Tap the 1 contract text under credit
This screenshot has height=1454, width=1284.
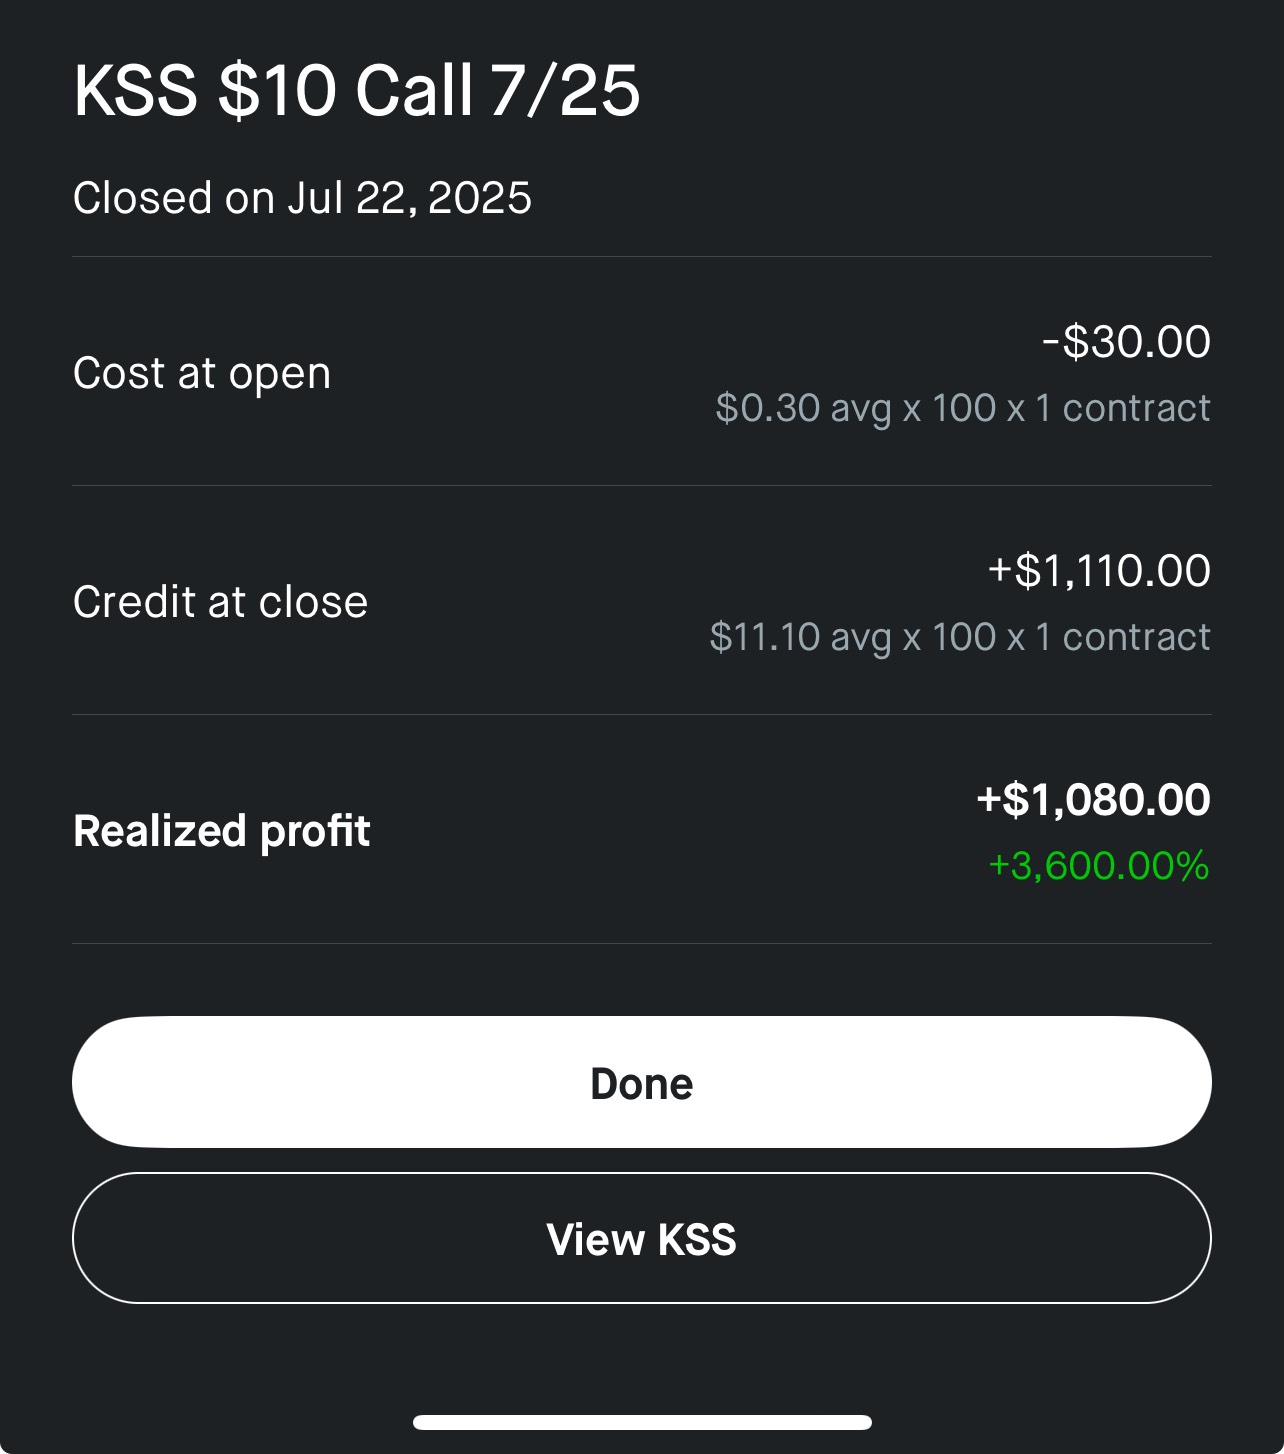1122,637
